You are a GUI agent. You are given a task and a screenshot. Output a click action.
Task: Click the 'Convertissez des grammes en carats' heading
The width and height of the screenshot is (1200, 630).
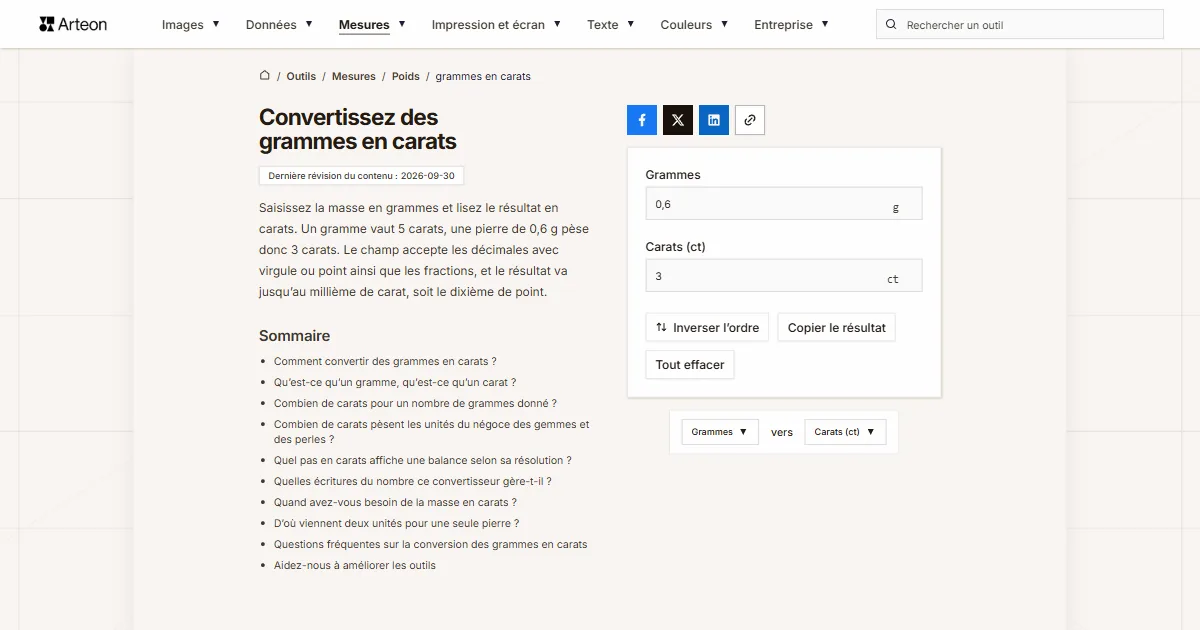[358, 129]
